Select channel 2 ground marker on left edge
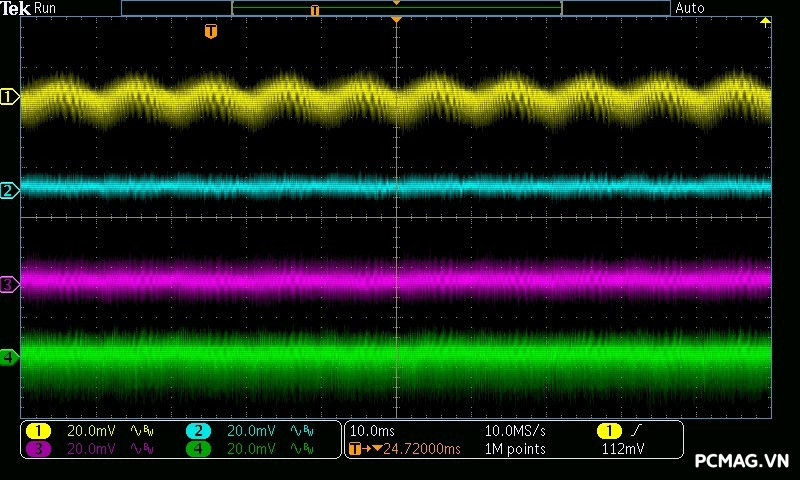Viewport: 800px width, 480px height. (9, 190)
